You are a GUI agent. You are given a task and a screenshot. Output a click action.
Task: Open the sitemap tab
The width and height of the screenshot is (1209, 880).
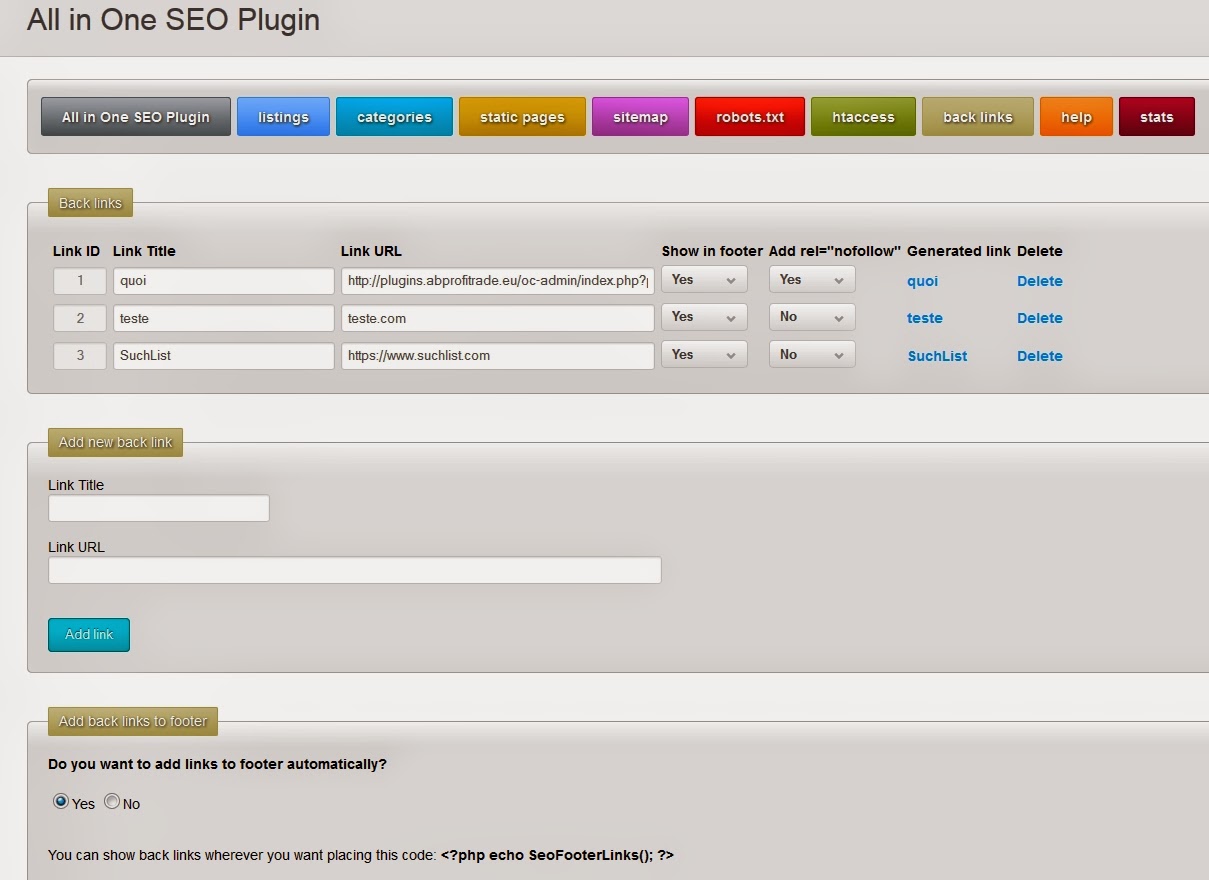click(x=640, y=117)
